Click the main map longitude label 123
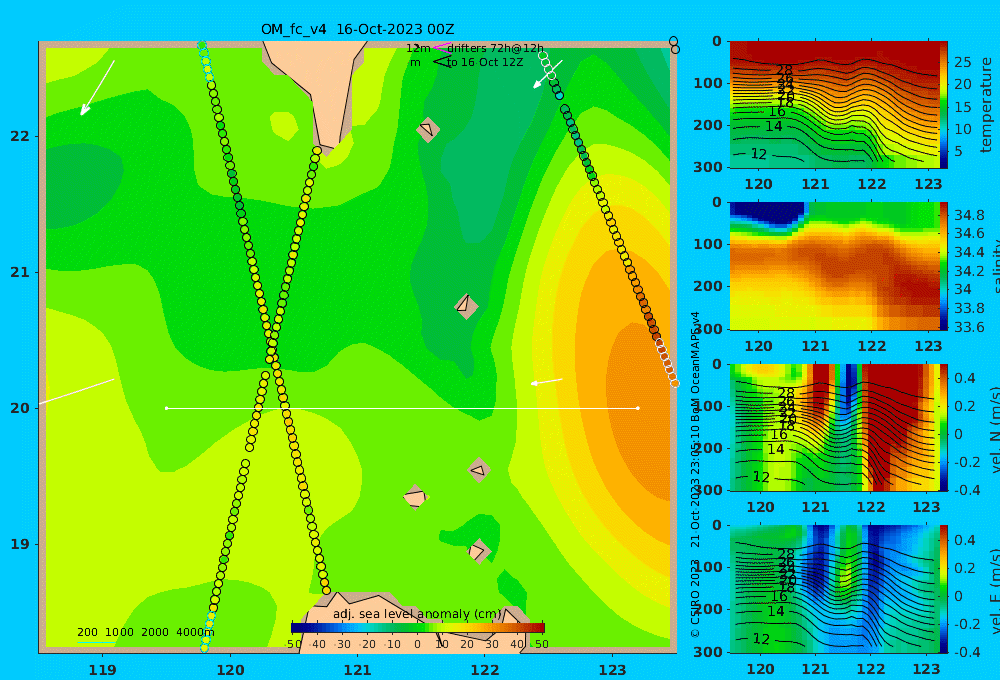Image resolution: width=1000 pixels, height=680 pixels. [613, 670]
